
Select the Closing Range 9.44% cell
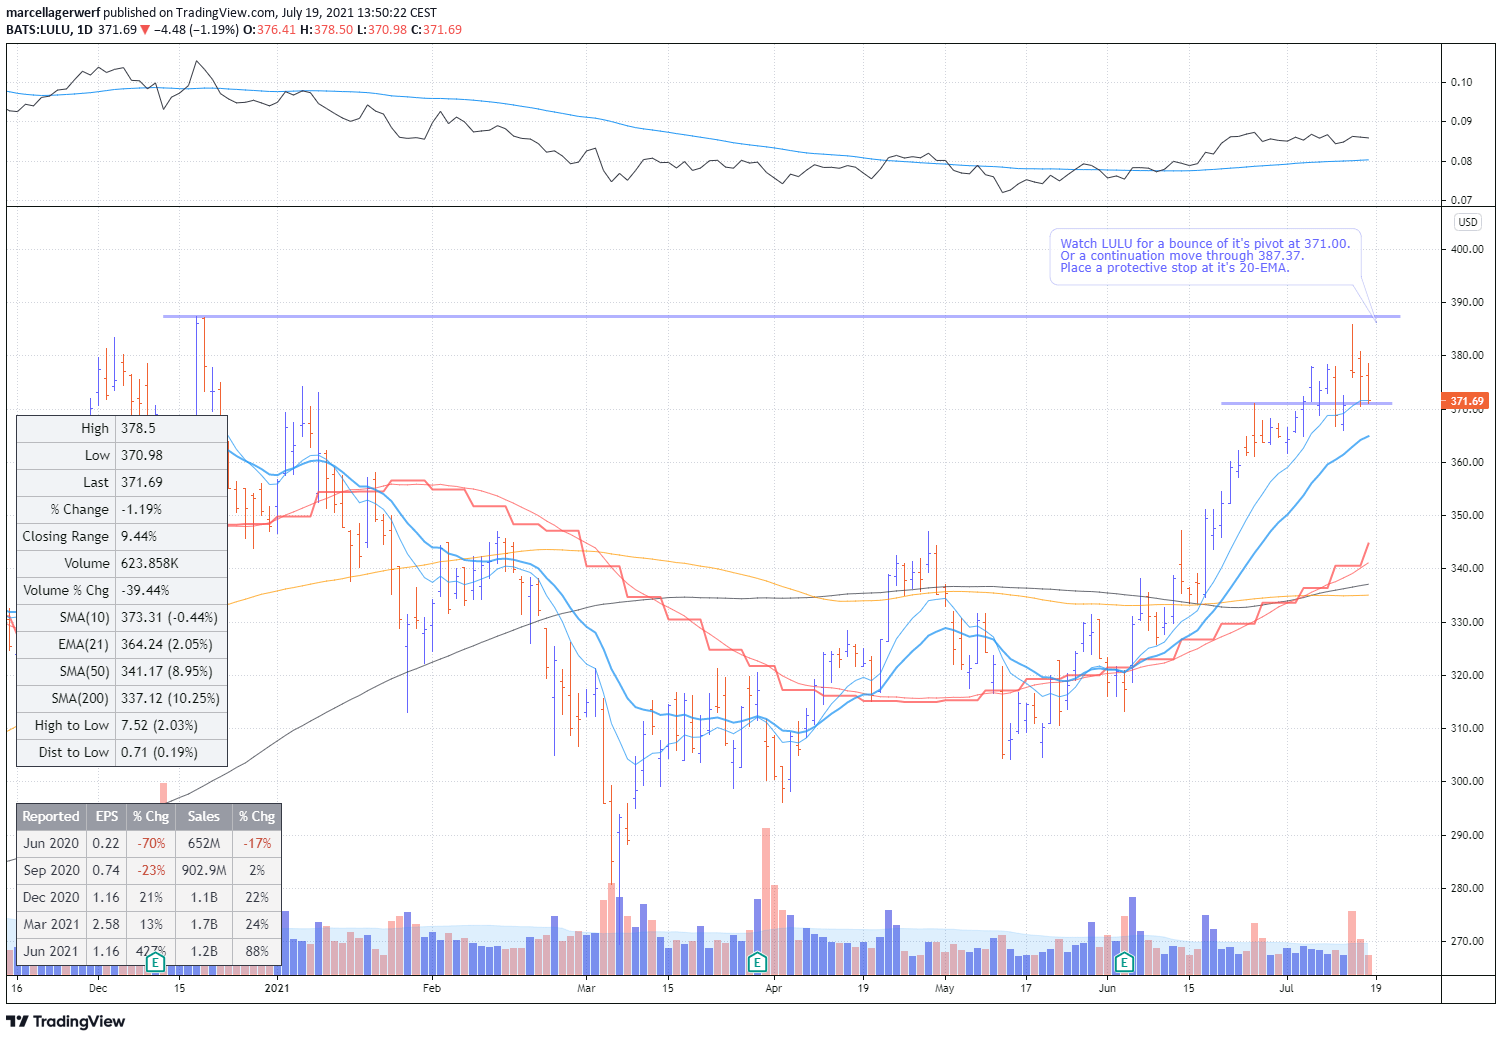click(171, 536)
